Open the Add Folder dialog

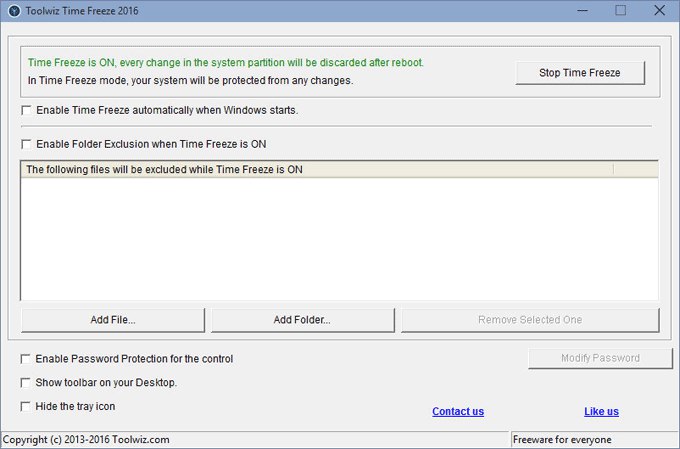pos(302,320)
